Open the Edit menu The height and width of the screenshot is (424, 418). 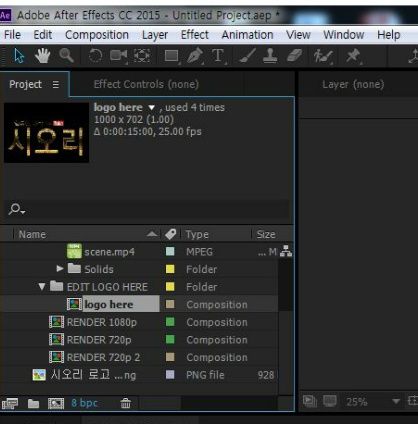tap(43, 35)
